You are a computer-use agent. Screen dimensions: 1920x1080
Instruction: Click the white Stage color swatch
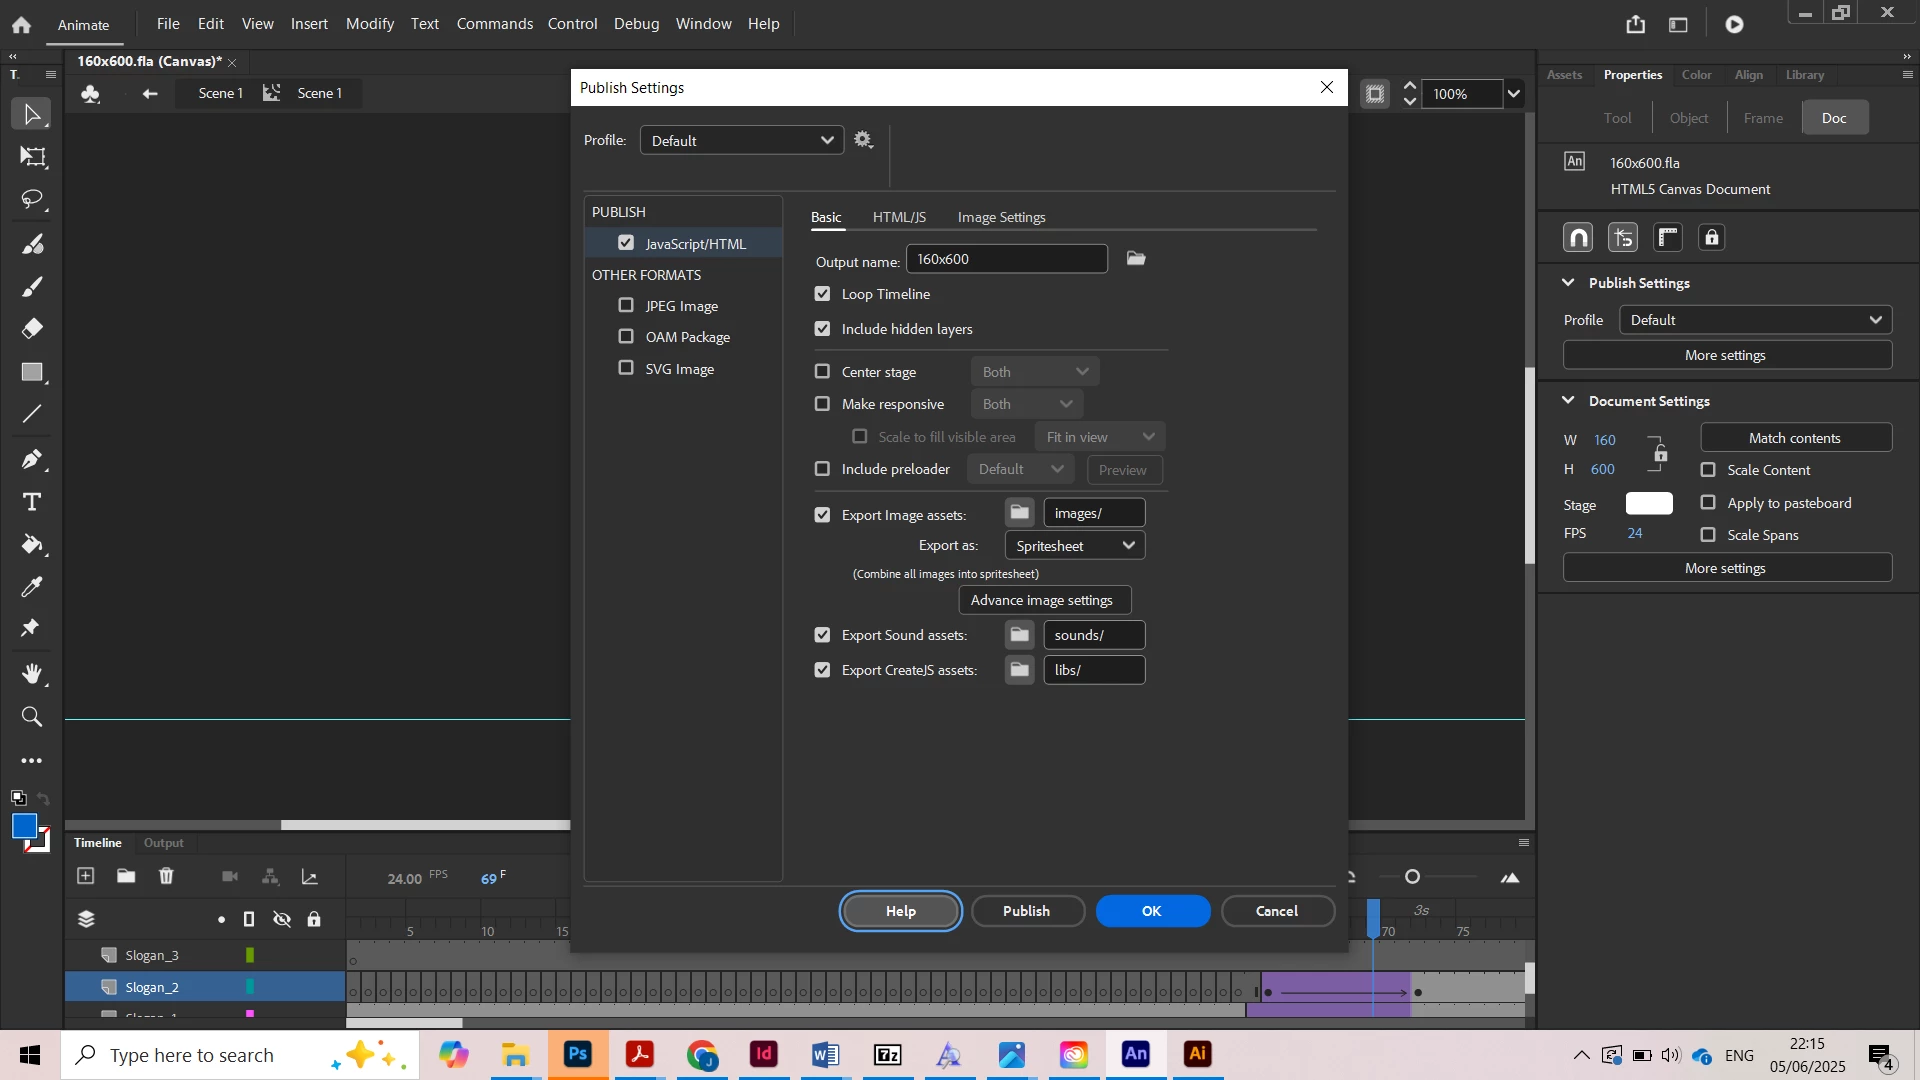[1648, 504]
